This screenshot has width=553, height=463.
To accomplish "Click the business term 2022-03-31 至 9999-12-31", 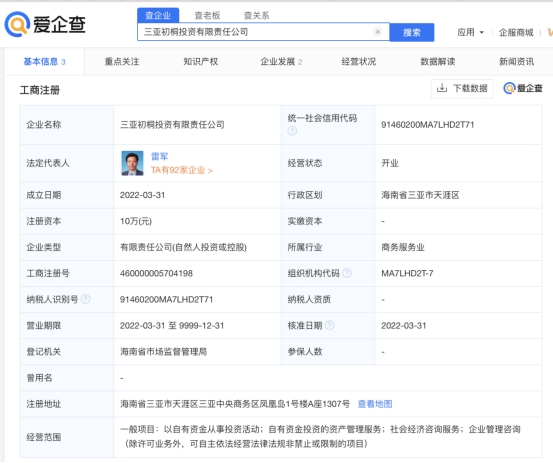I will pyautogui.click(x=172, y=325).
